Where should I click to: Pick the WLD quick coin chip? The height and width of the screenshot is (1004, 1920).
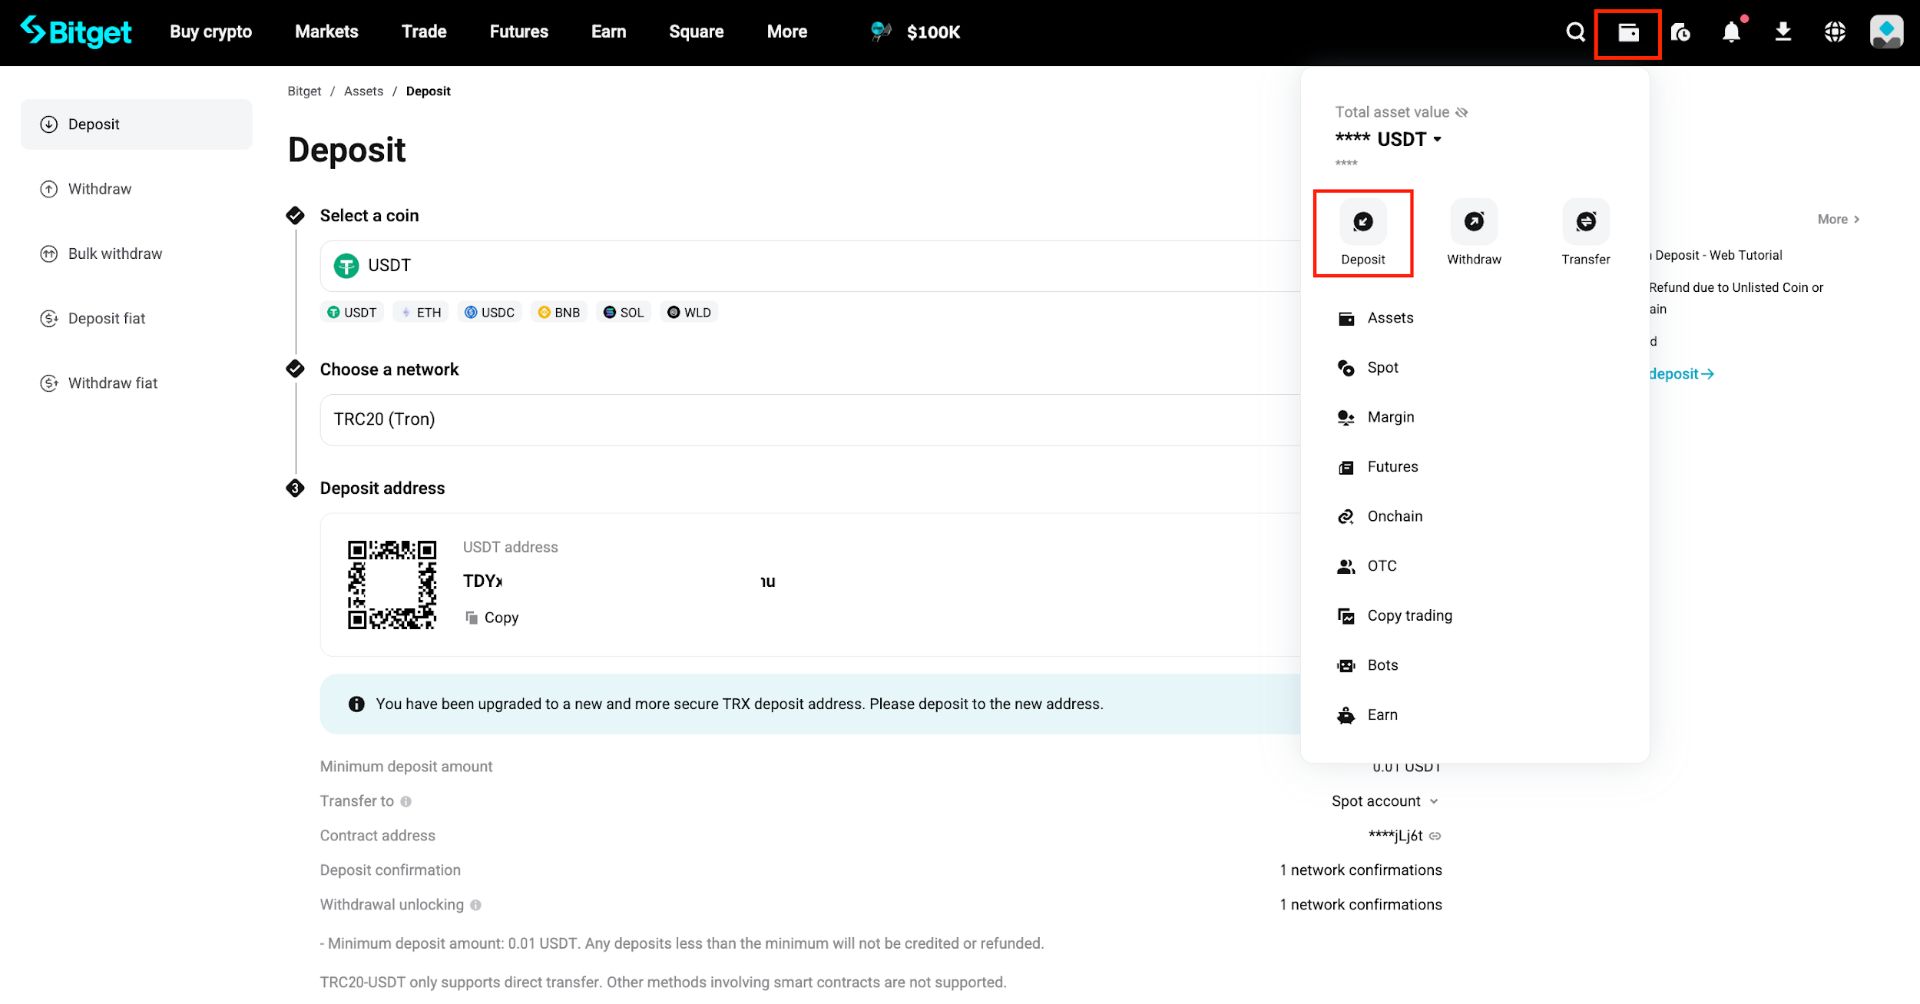pos(689,312)
